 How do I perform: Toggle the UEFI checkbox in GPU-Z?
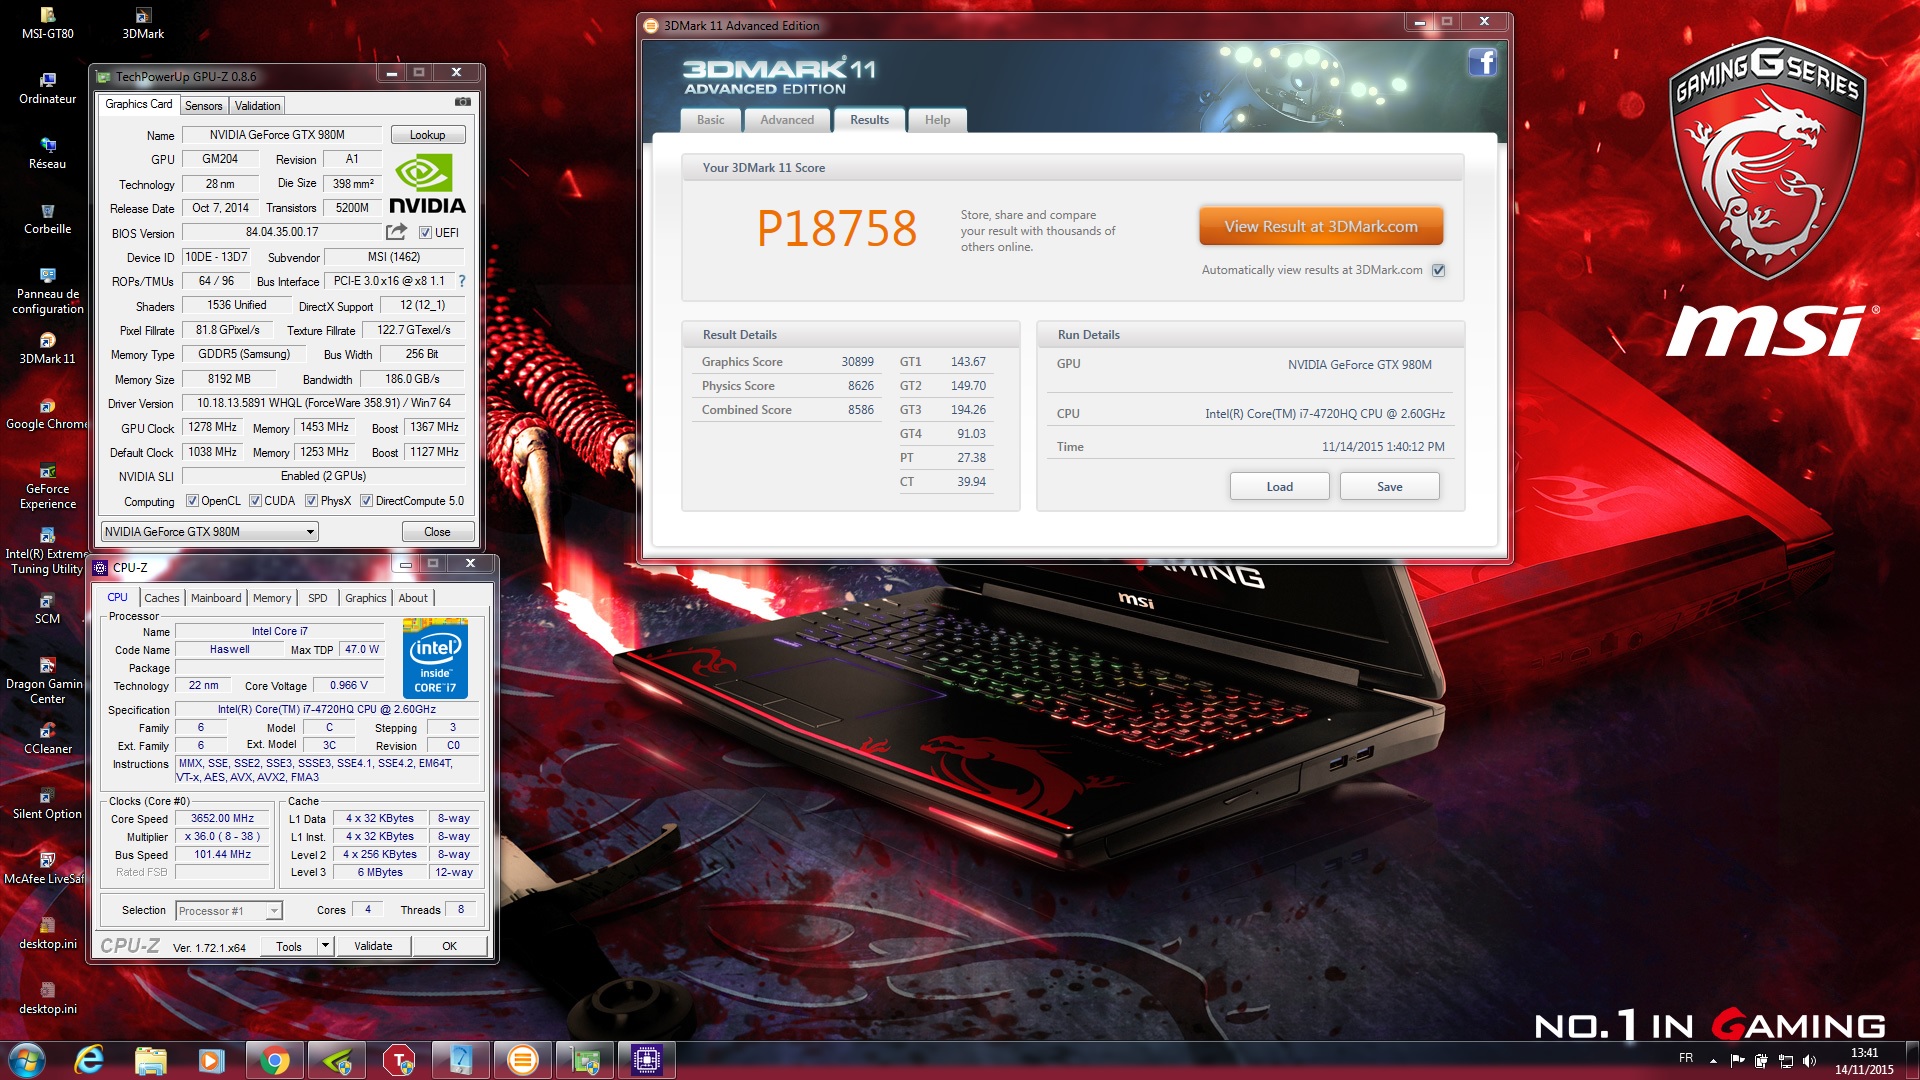tap(425, 233)
